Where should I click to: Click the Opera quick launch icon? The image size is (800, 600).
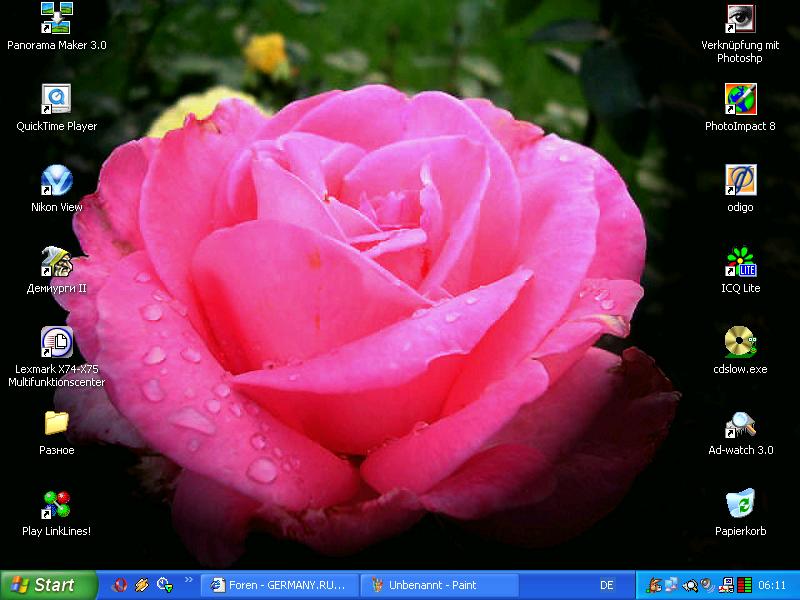120,585
